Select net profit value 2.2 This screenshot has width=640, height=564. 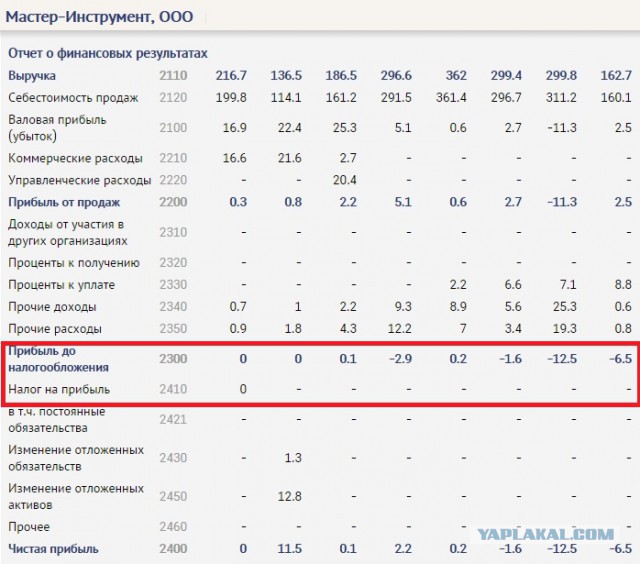(x=403, y=549)
